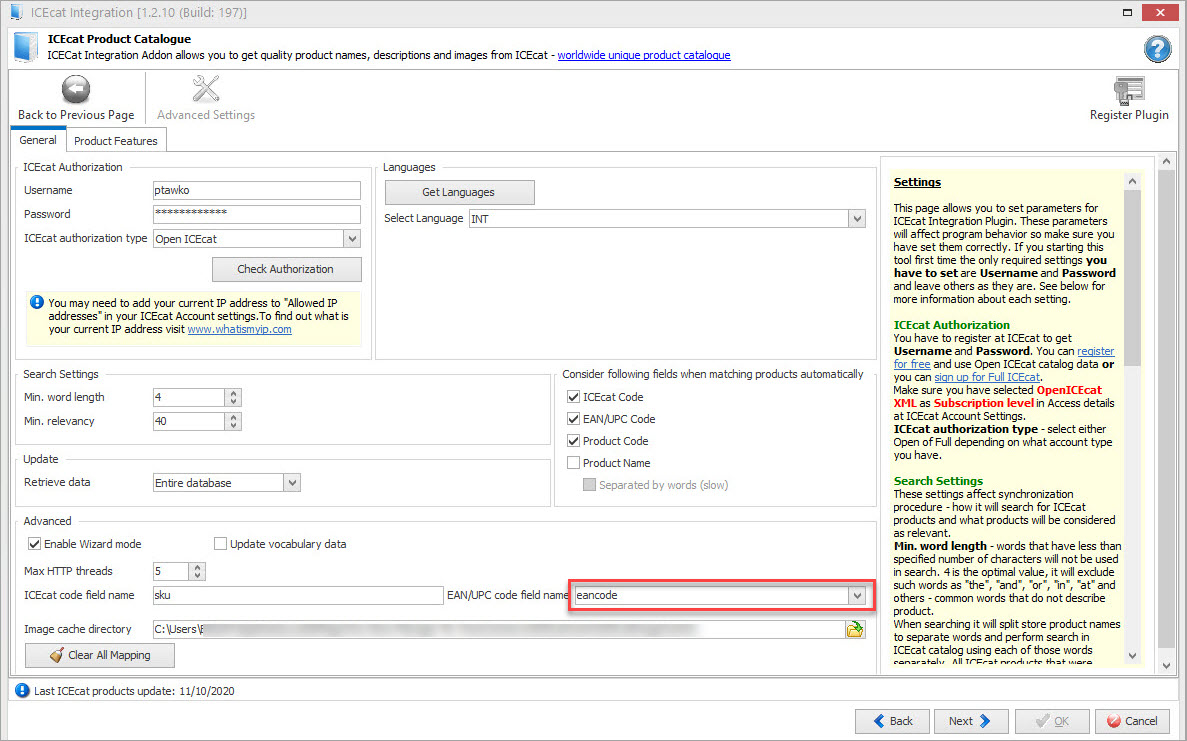The width and height of the screenshot is (1187, 741).
Task: Click the Settings heading in help panel
Action: 917,182
